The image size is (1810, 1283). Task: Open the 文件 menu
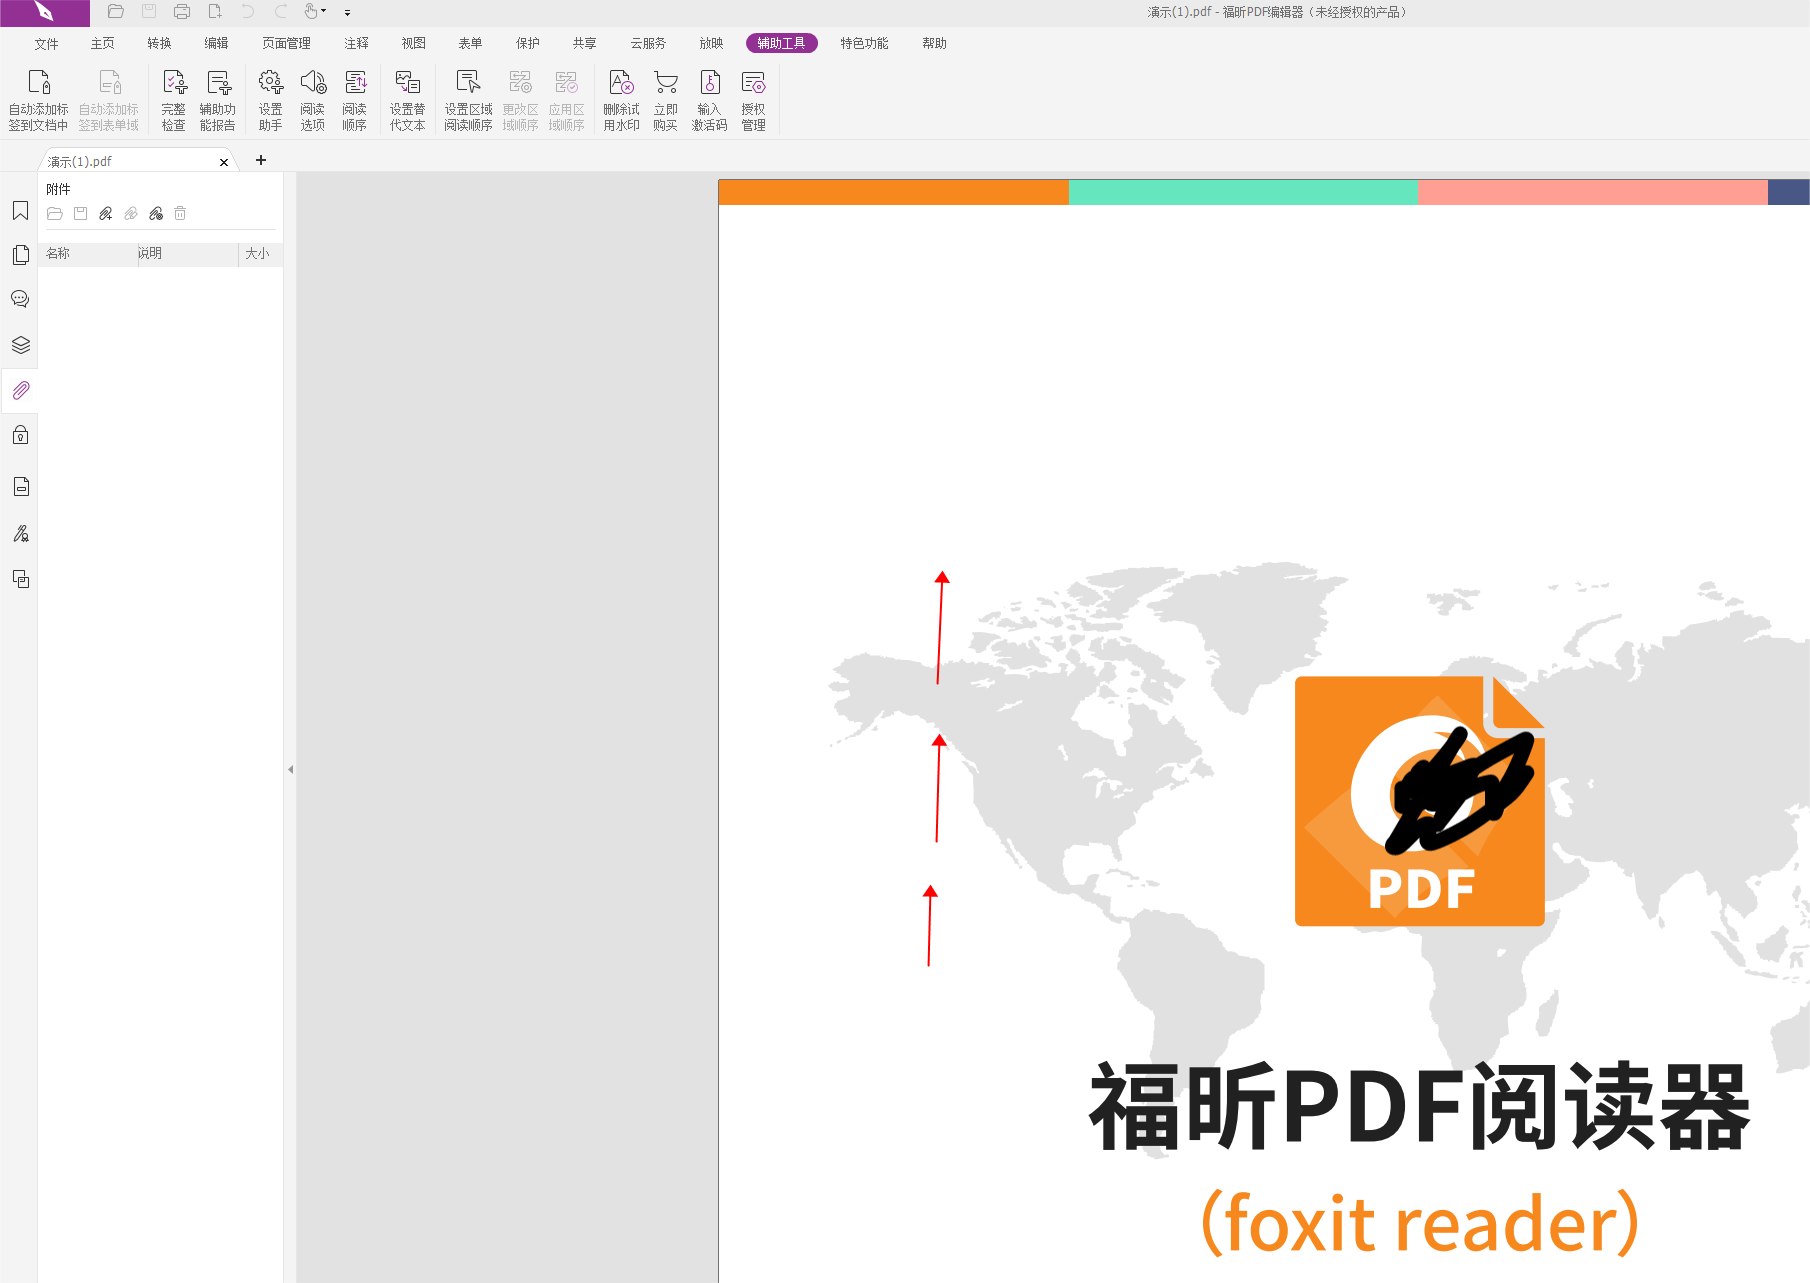46,43
